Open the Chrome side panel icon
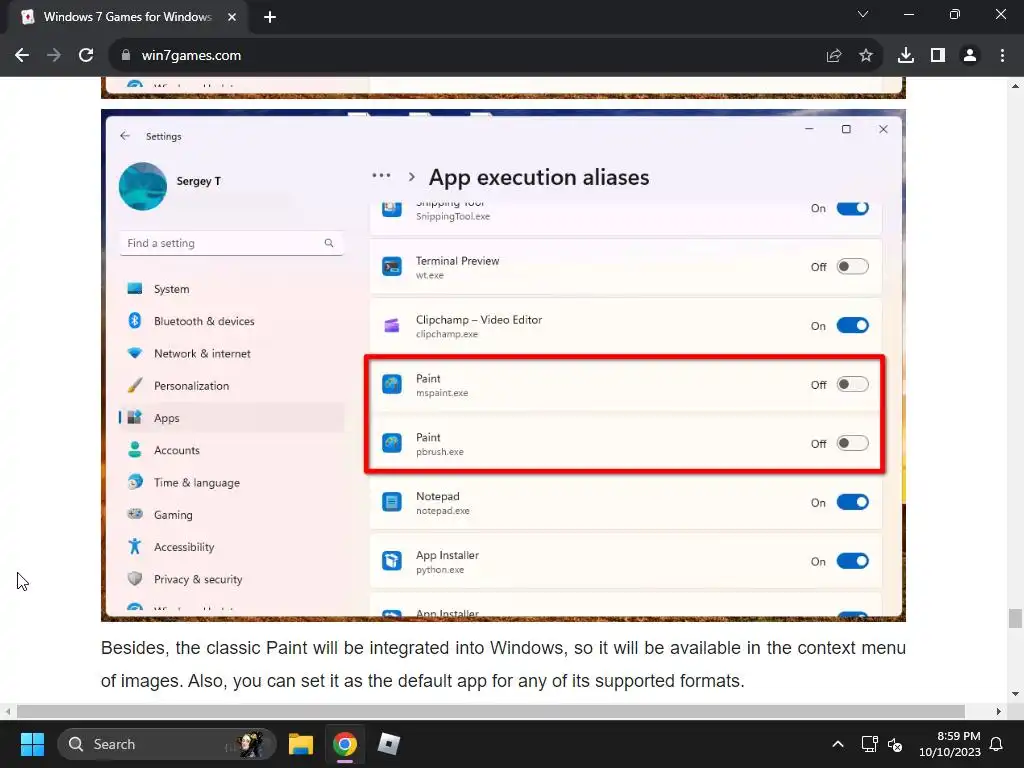 tap(938, 56)
